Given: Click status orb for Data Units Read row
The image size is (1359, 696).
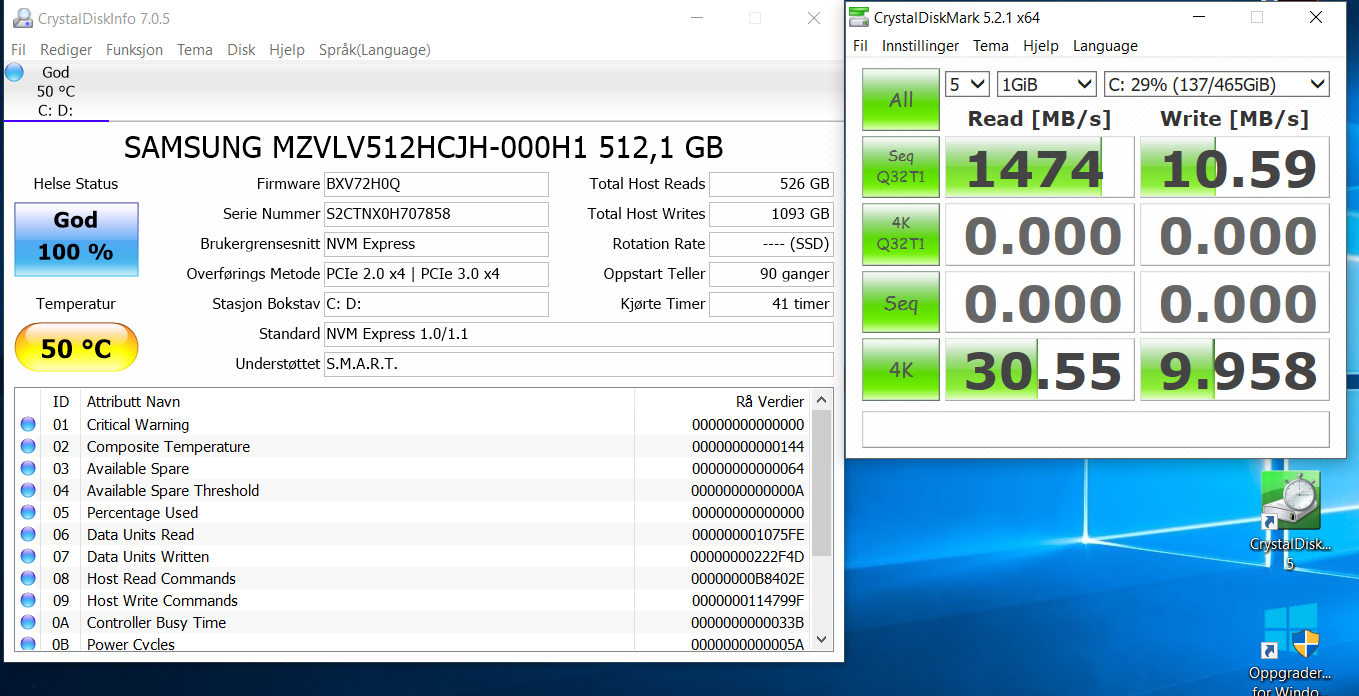Looking at the screenshot, I should 28,535.
